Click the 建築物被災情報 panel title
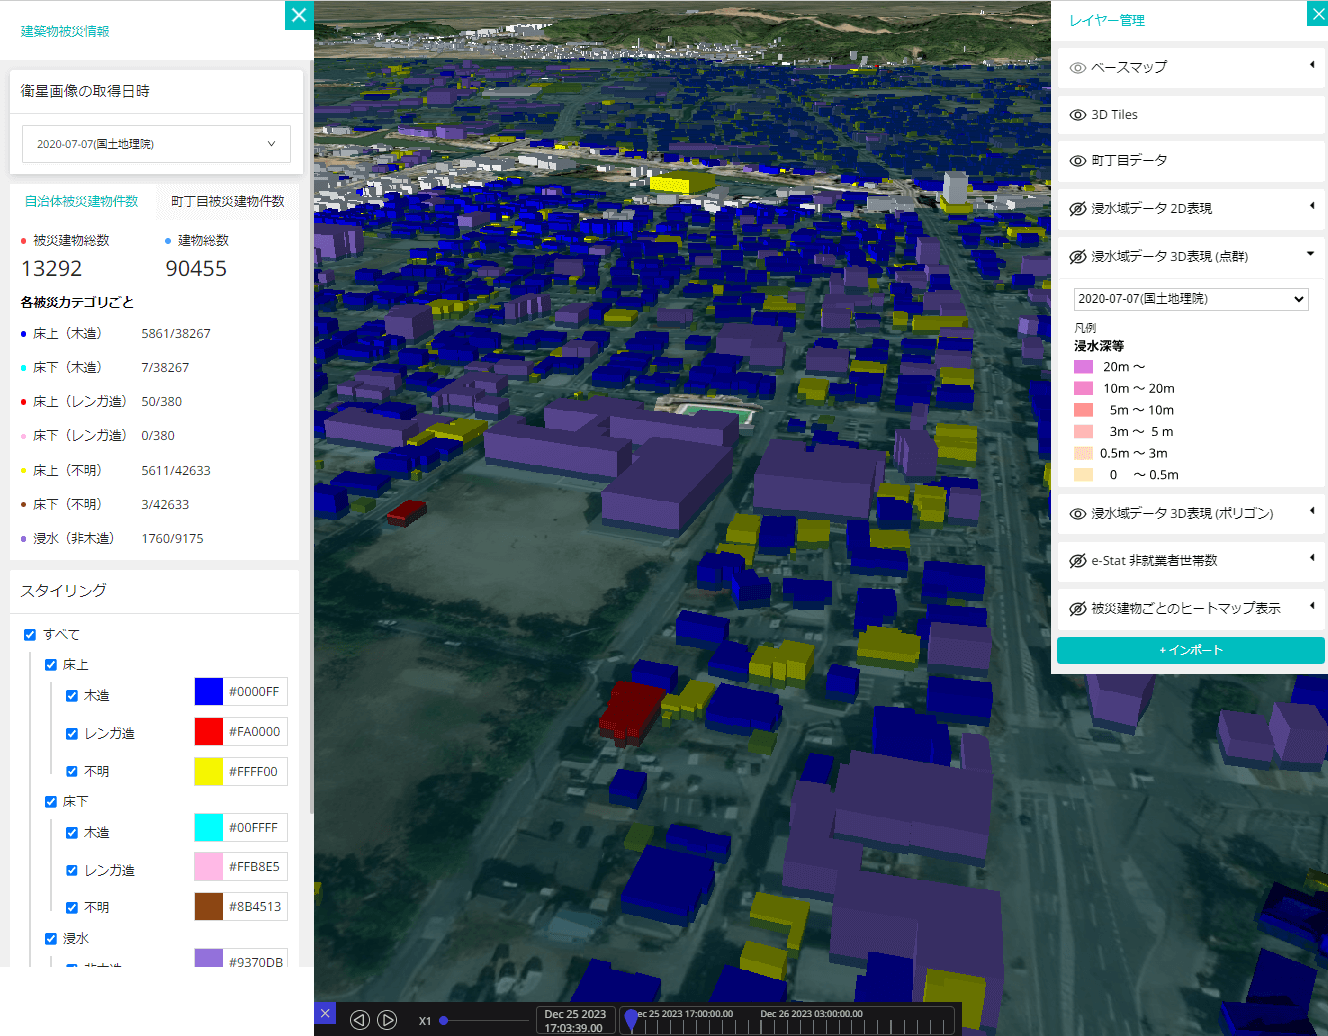 coord(65,32)
